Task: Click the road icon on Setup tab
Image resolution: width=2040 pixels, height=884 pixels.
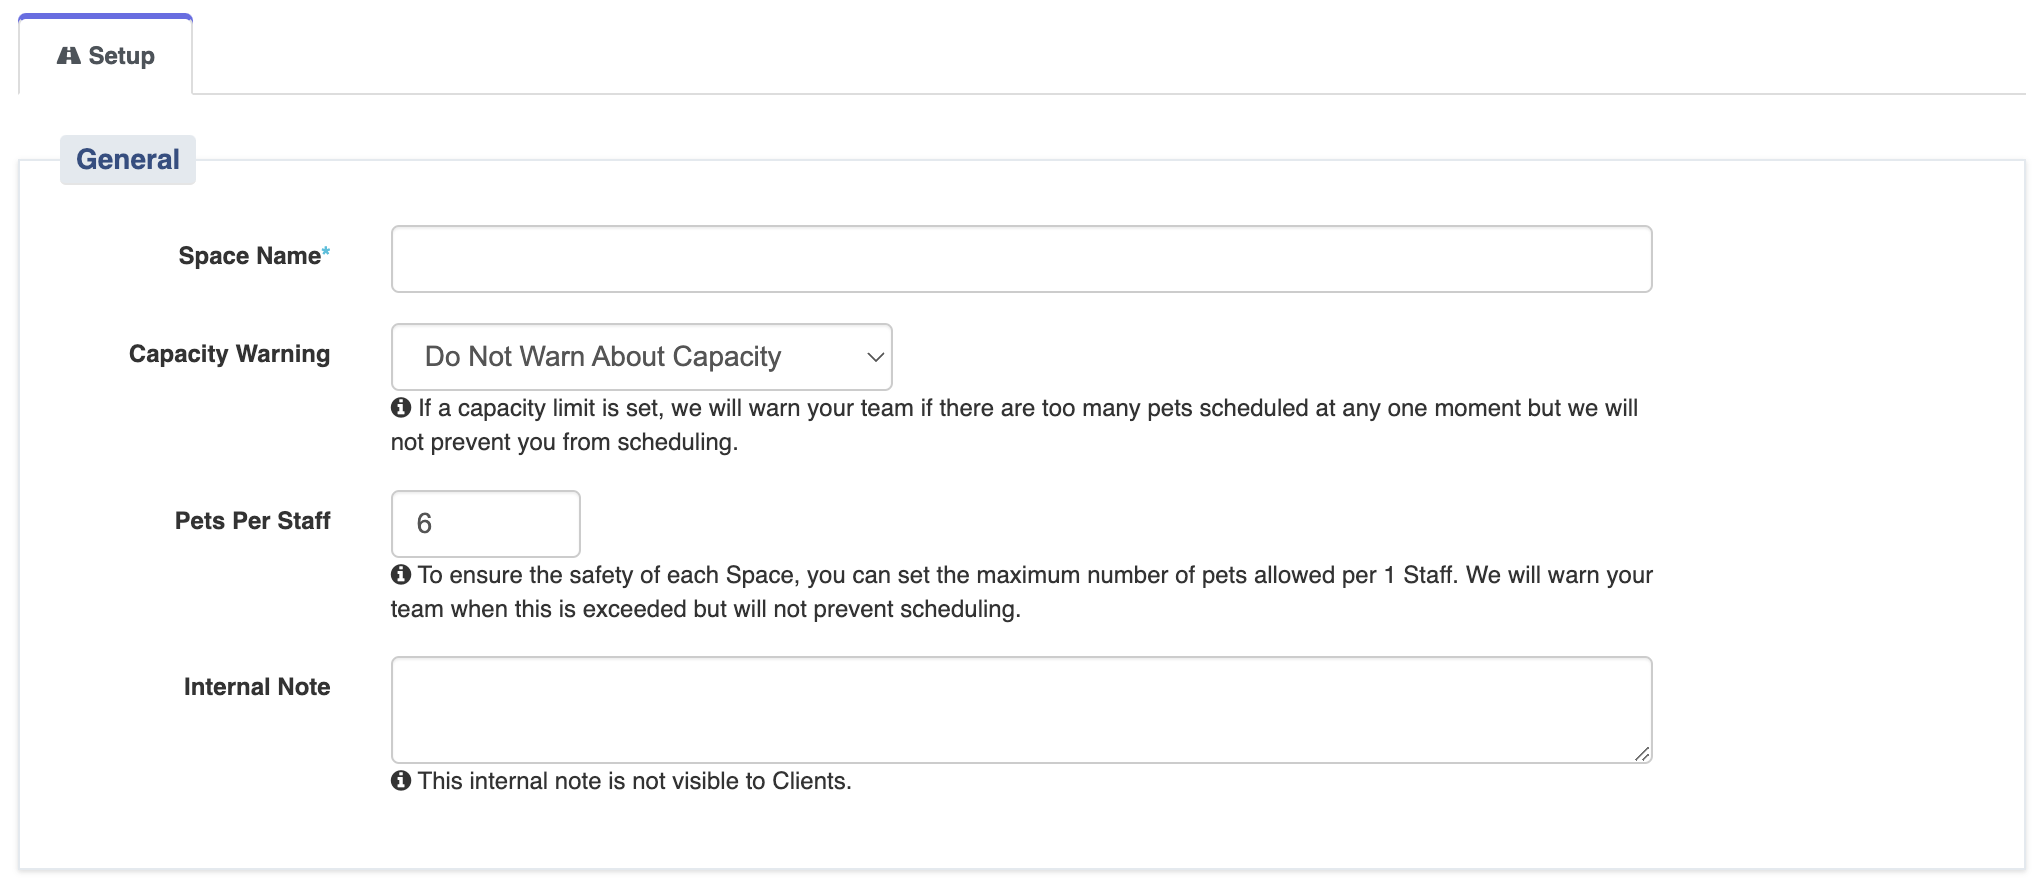Action: point(68,56)
